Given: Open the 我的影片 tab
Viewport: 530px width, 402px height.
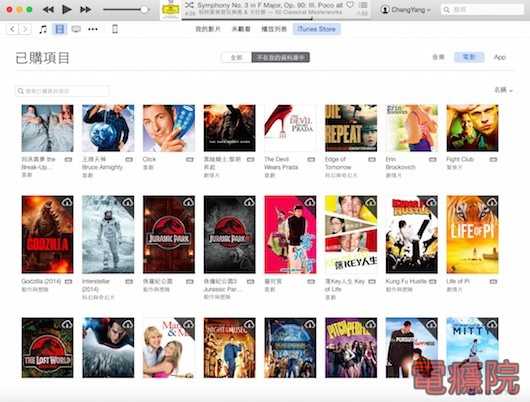Looking at the screenshot, I should pos(208,29).
